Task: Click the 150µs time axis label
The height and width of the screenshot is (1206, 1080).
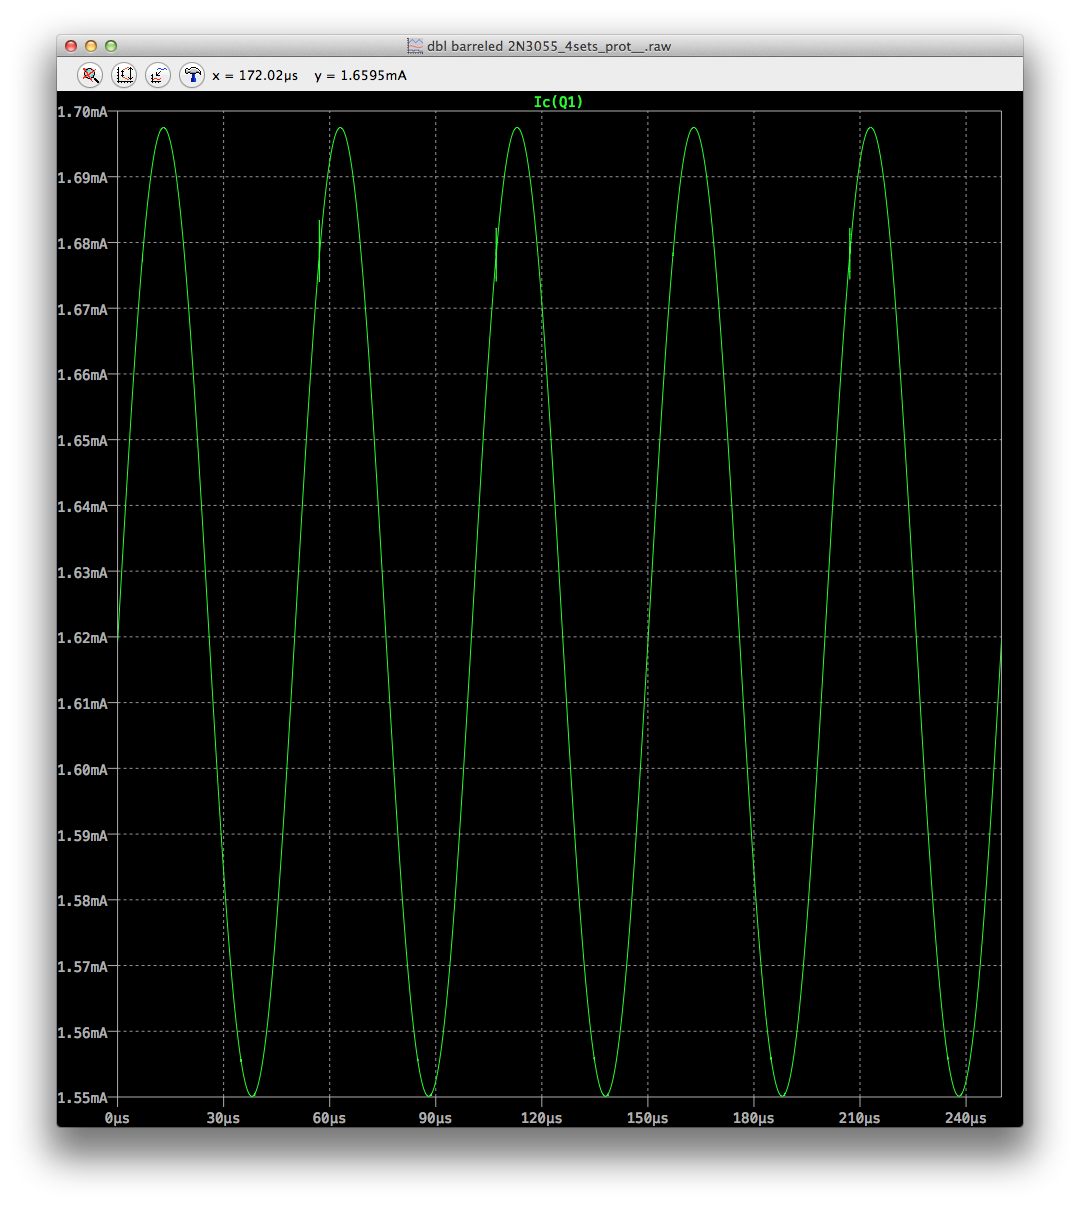Action: 647,1118
